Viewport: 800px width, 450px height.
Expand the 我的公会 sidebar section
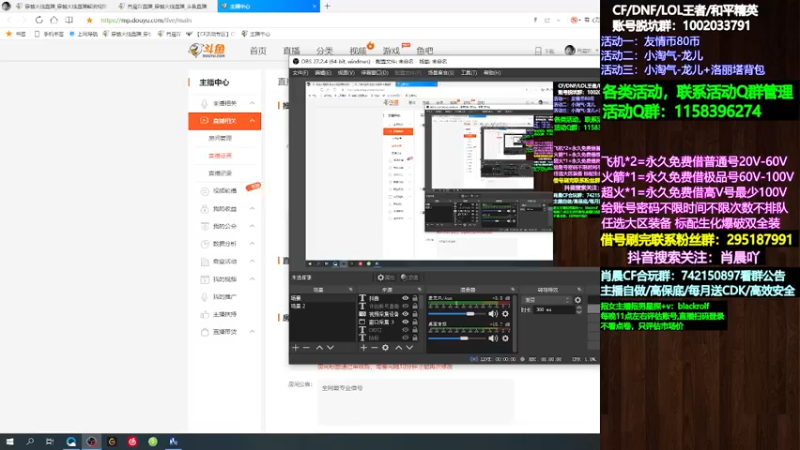tap(252, 226)
